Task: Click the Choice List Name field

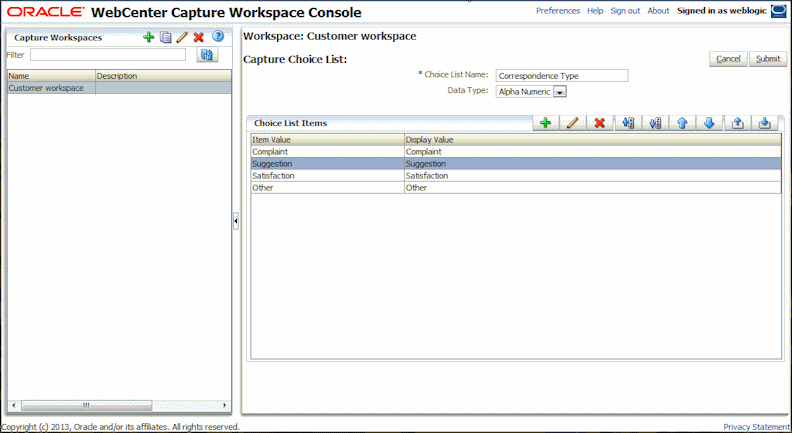Action: pyautogui.click(x=562, y=76)
